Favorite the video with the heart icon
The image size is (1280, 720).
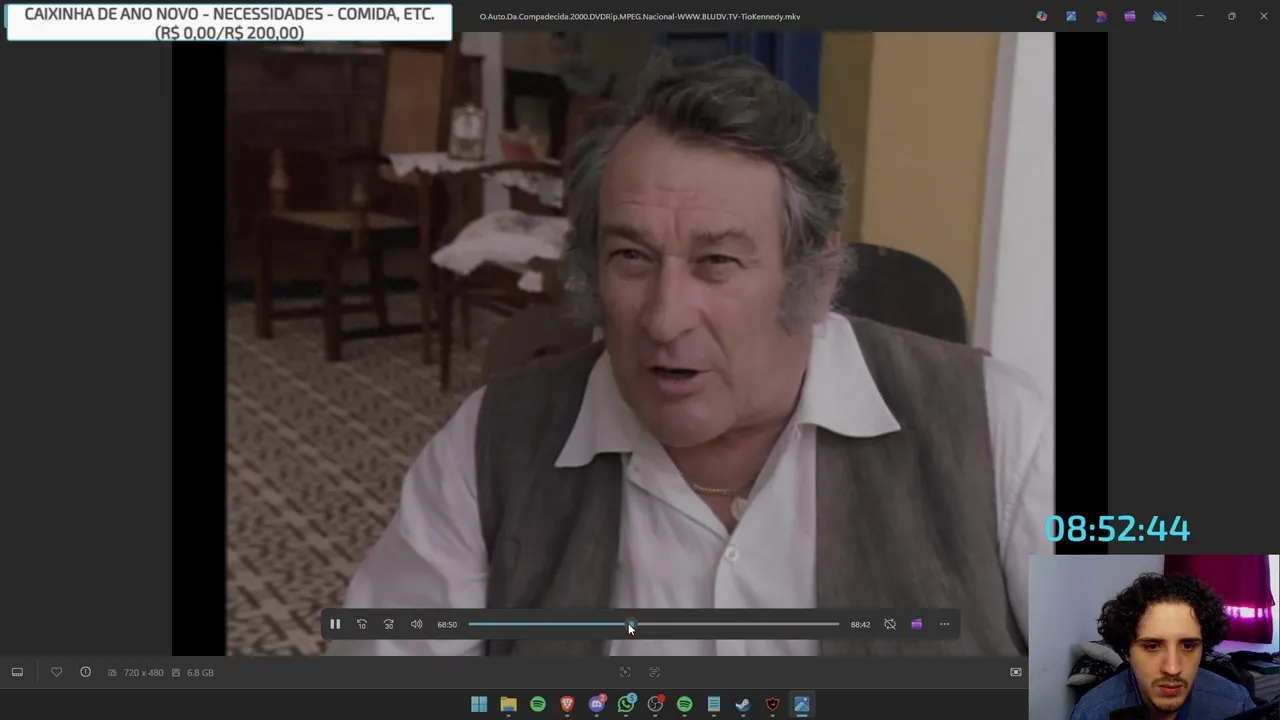click(56, 672)
